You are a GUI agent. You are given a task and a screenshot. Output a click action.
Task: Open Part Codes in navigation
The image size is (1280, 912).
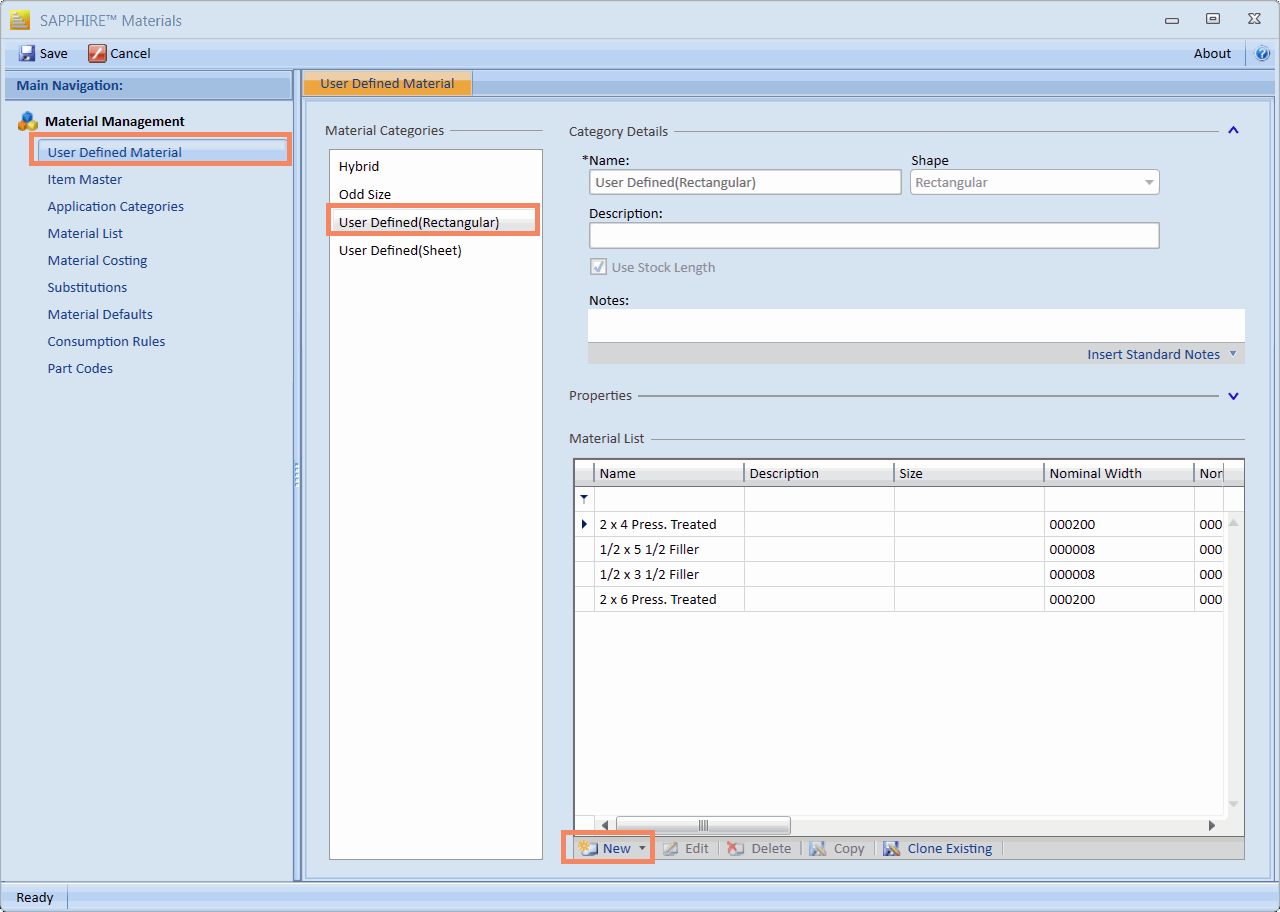[x=80, y=368]
